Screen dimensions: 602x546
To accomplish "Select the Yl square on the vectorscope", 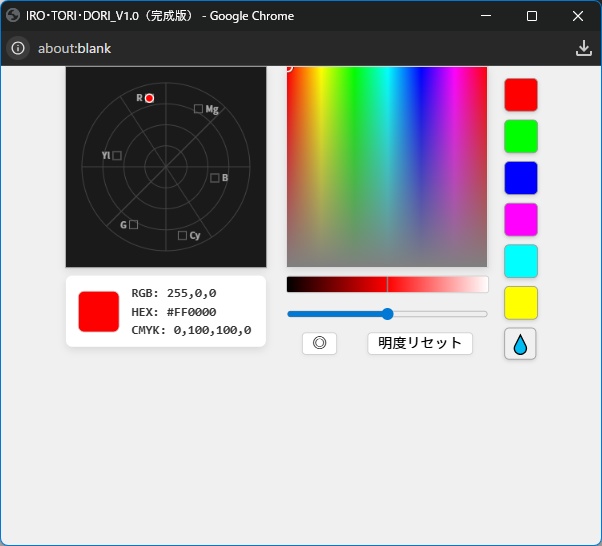I will click(117, 156).
